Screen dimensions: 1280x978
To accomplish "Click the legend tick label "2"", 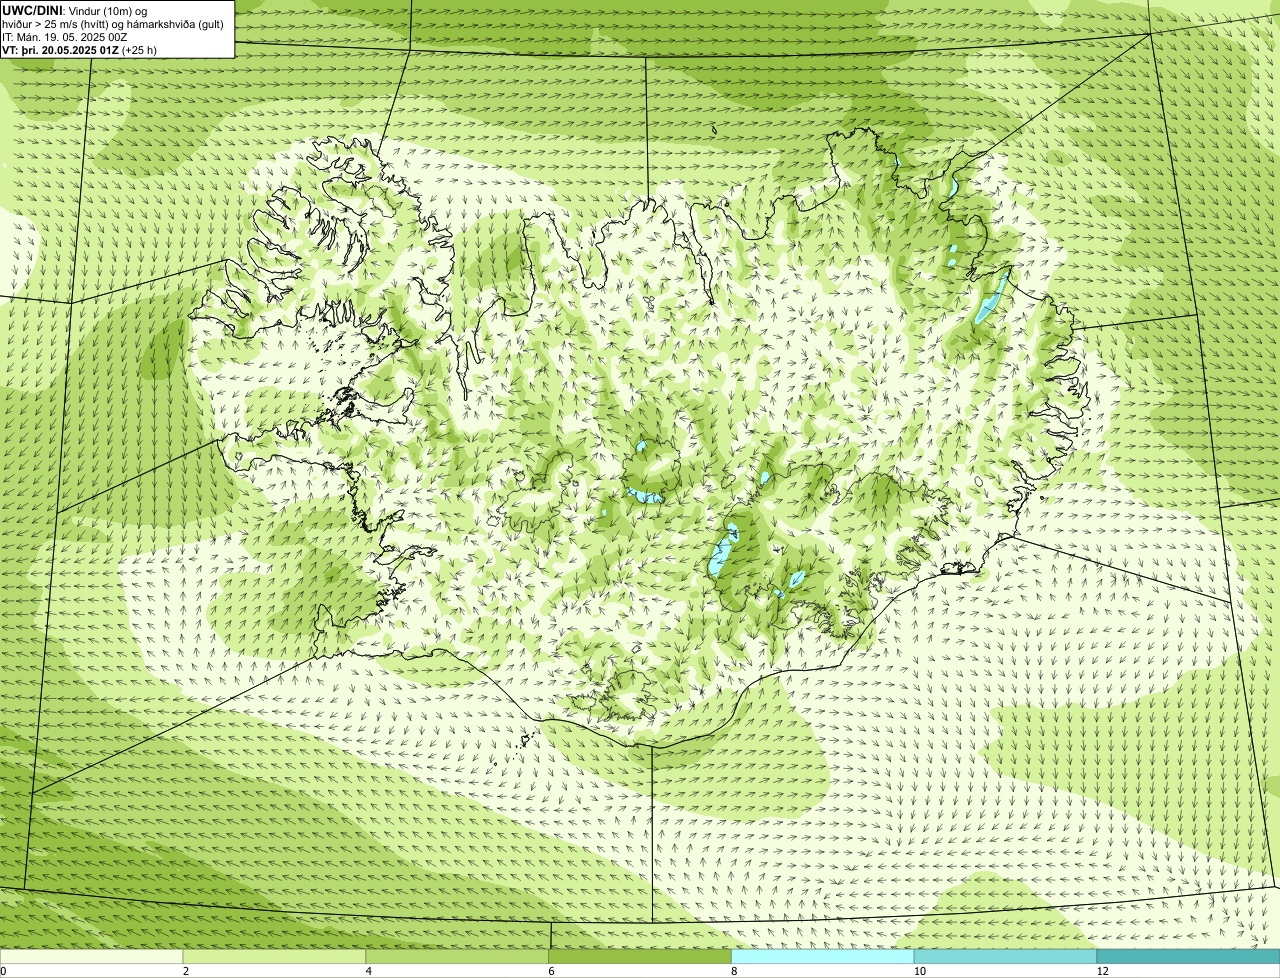I will (185, 971).
